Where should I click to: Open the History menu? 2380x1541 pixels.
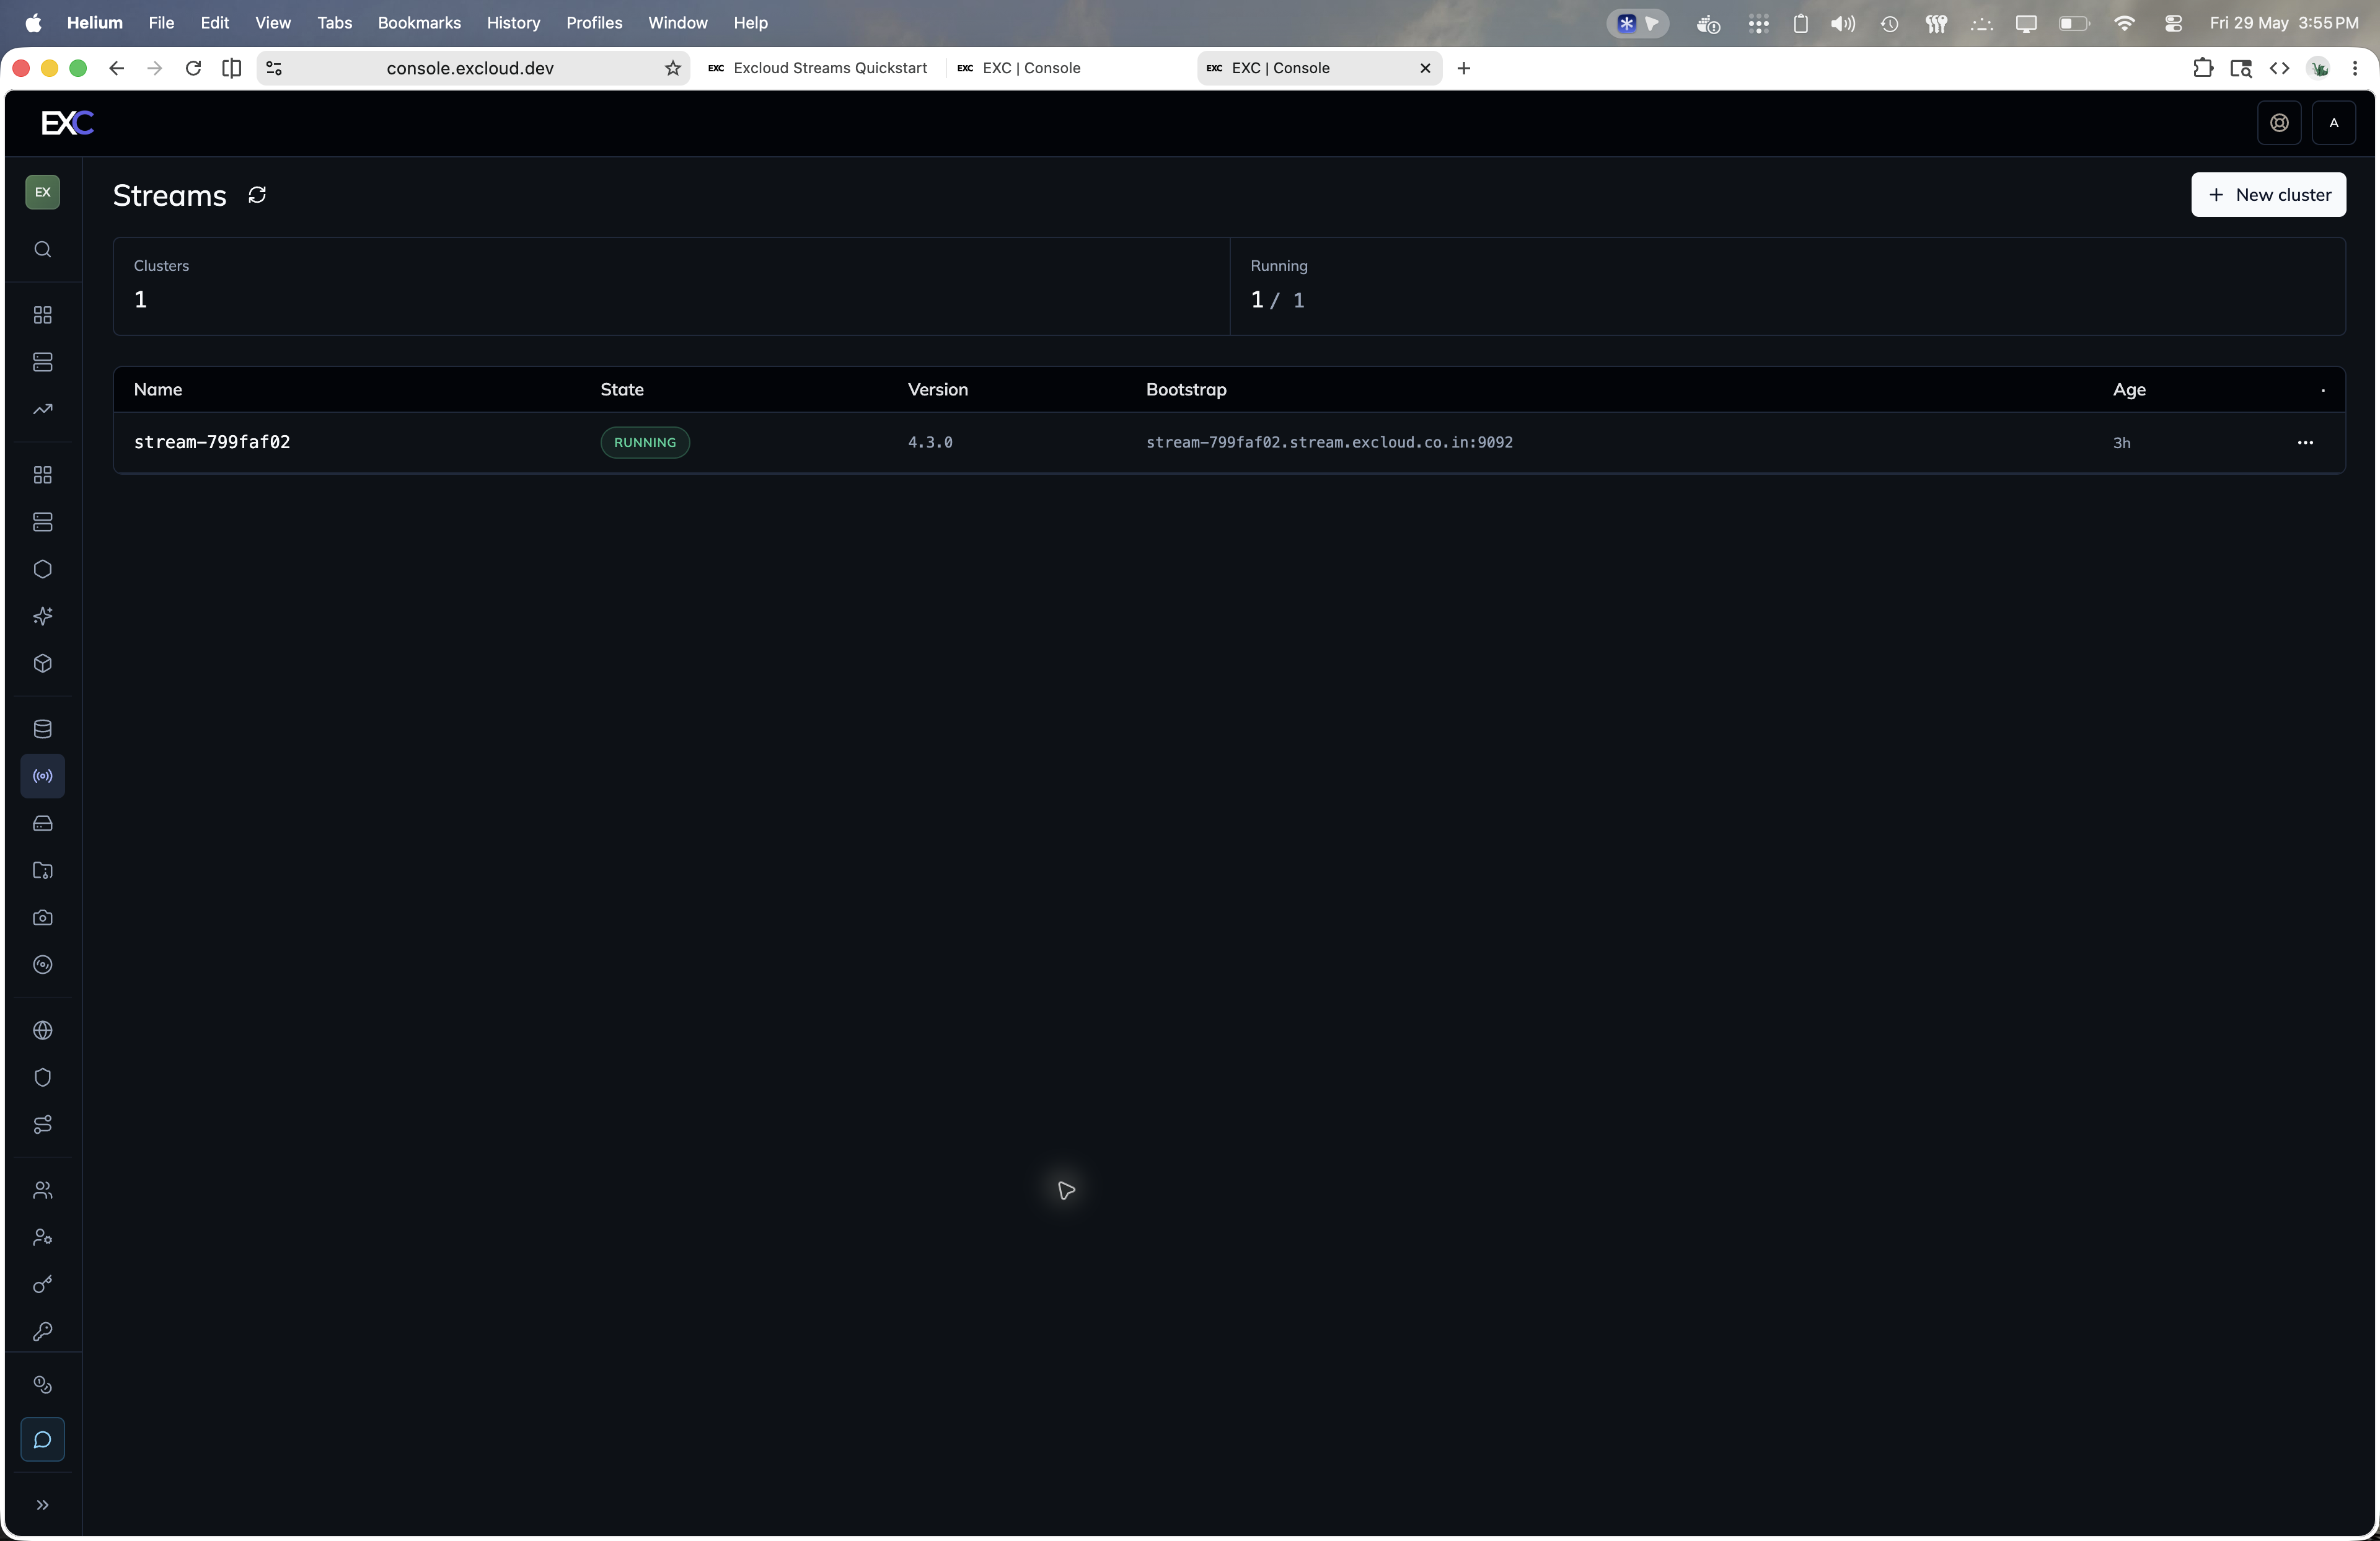(x=513, y=22)
